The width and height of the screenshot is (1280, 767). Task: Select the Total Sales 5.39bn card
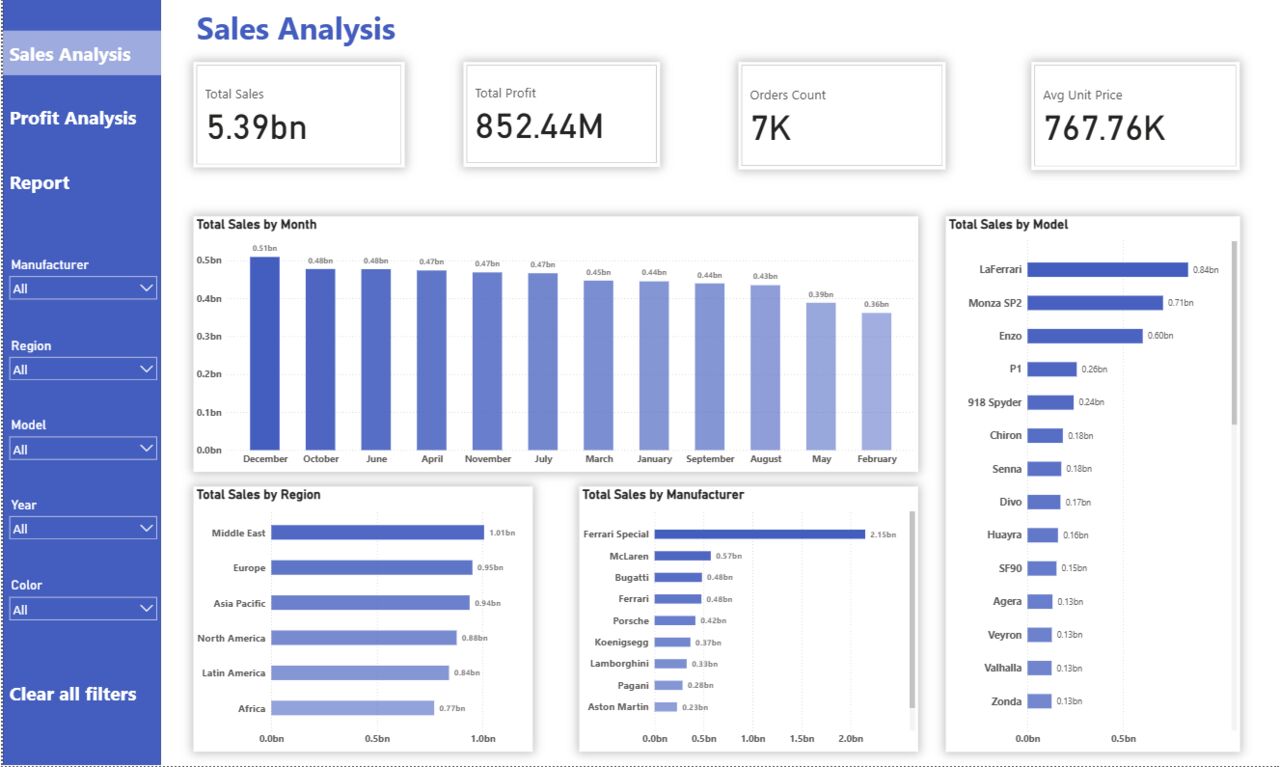300,115
